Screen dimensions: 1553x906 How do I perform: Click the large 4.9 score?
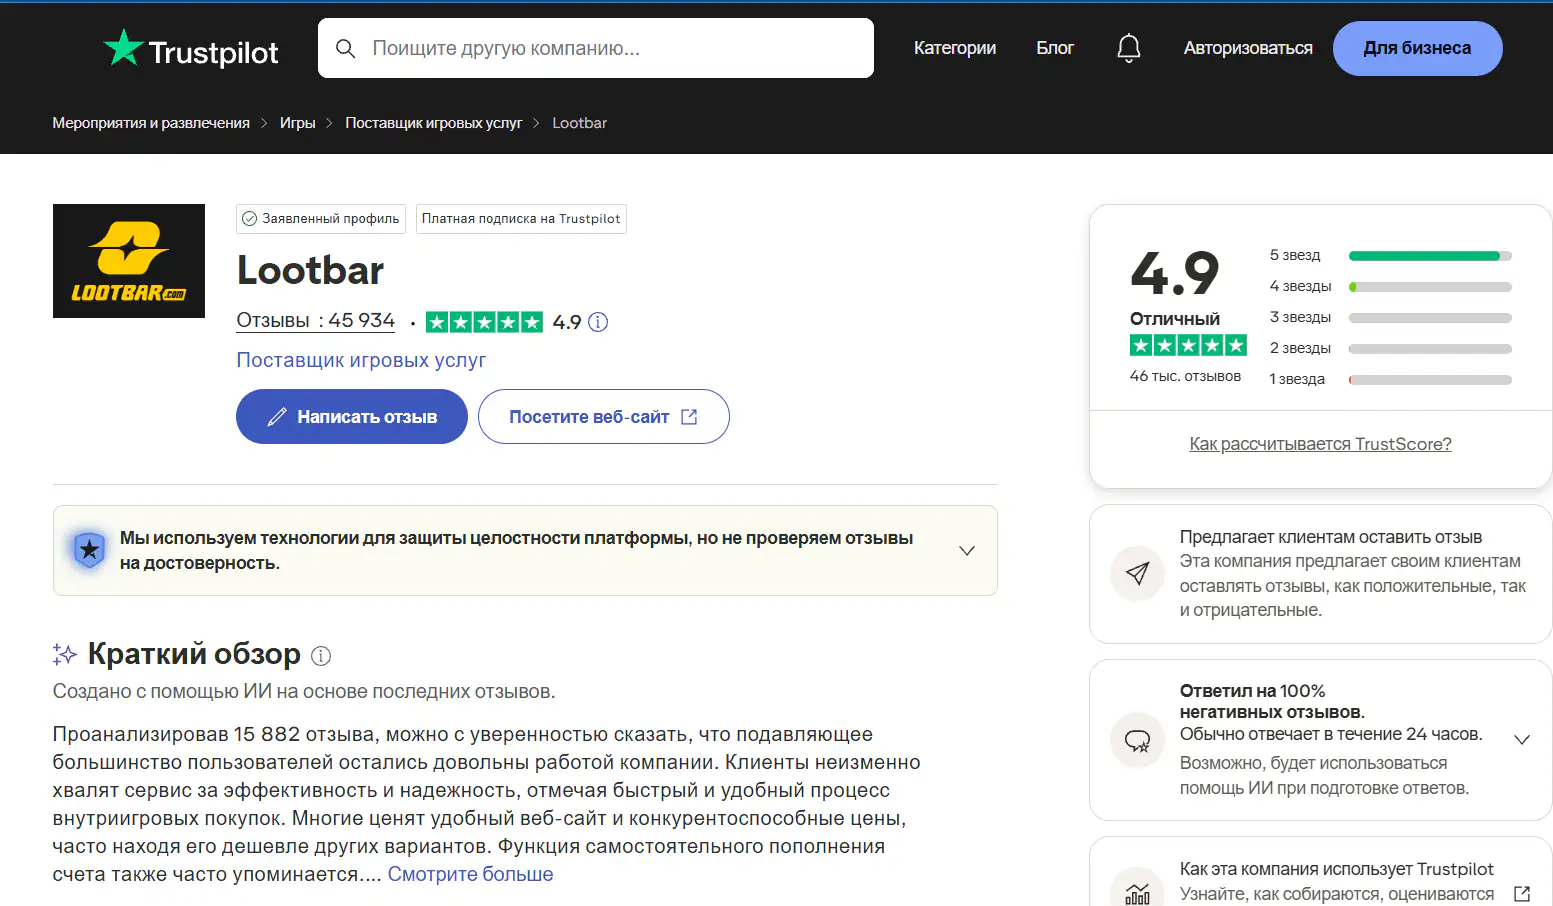1175,273
